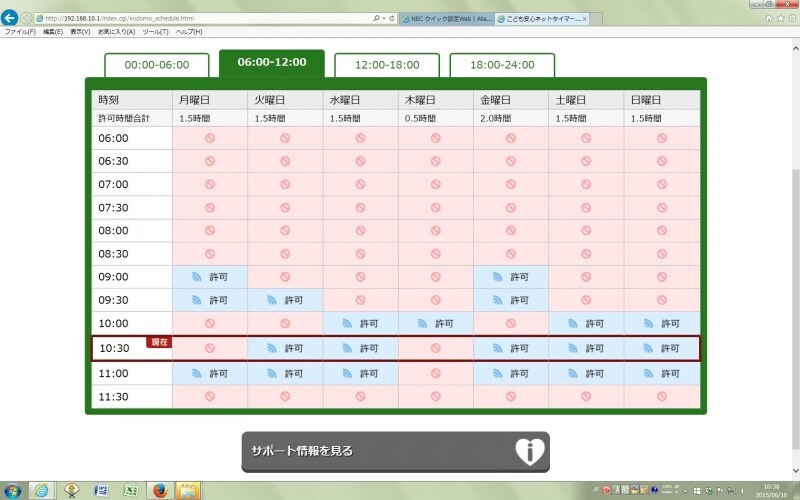Click the info heart icon on support button
This screenshot has width=800, height=500.
530,451
